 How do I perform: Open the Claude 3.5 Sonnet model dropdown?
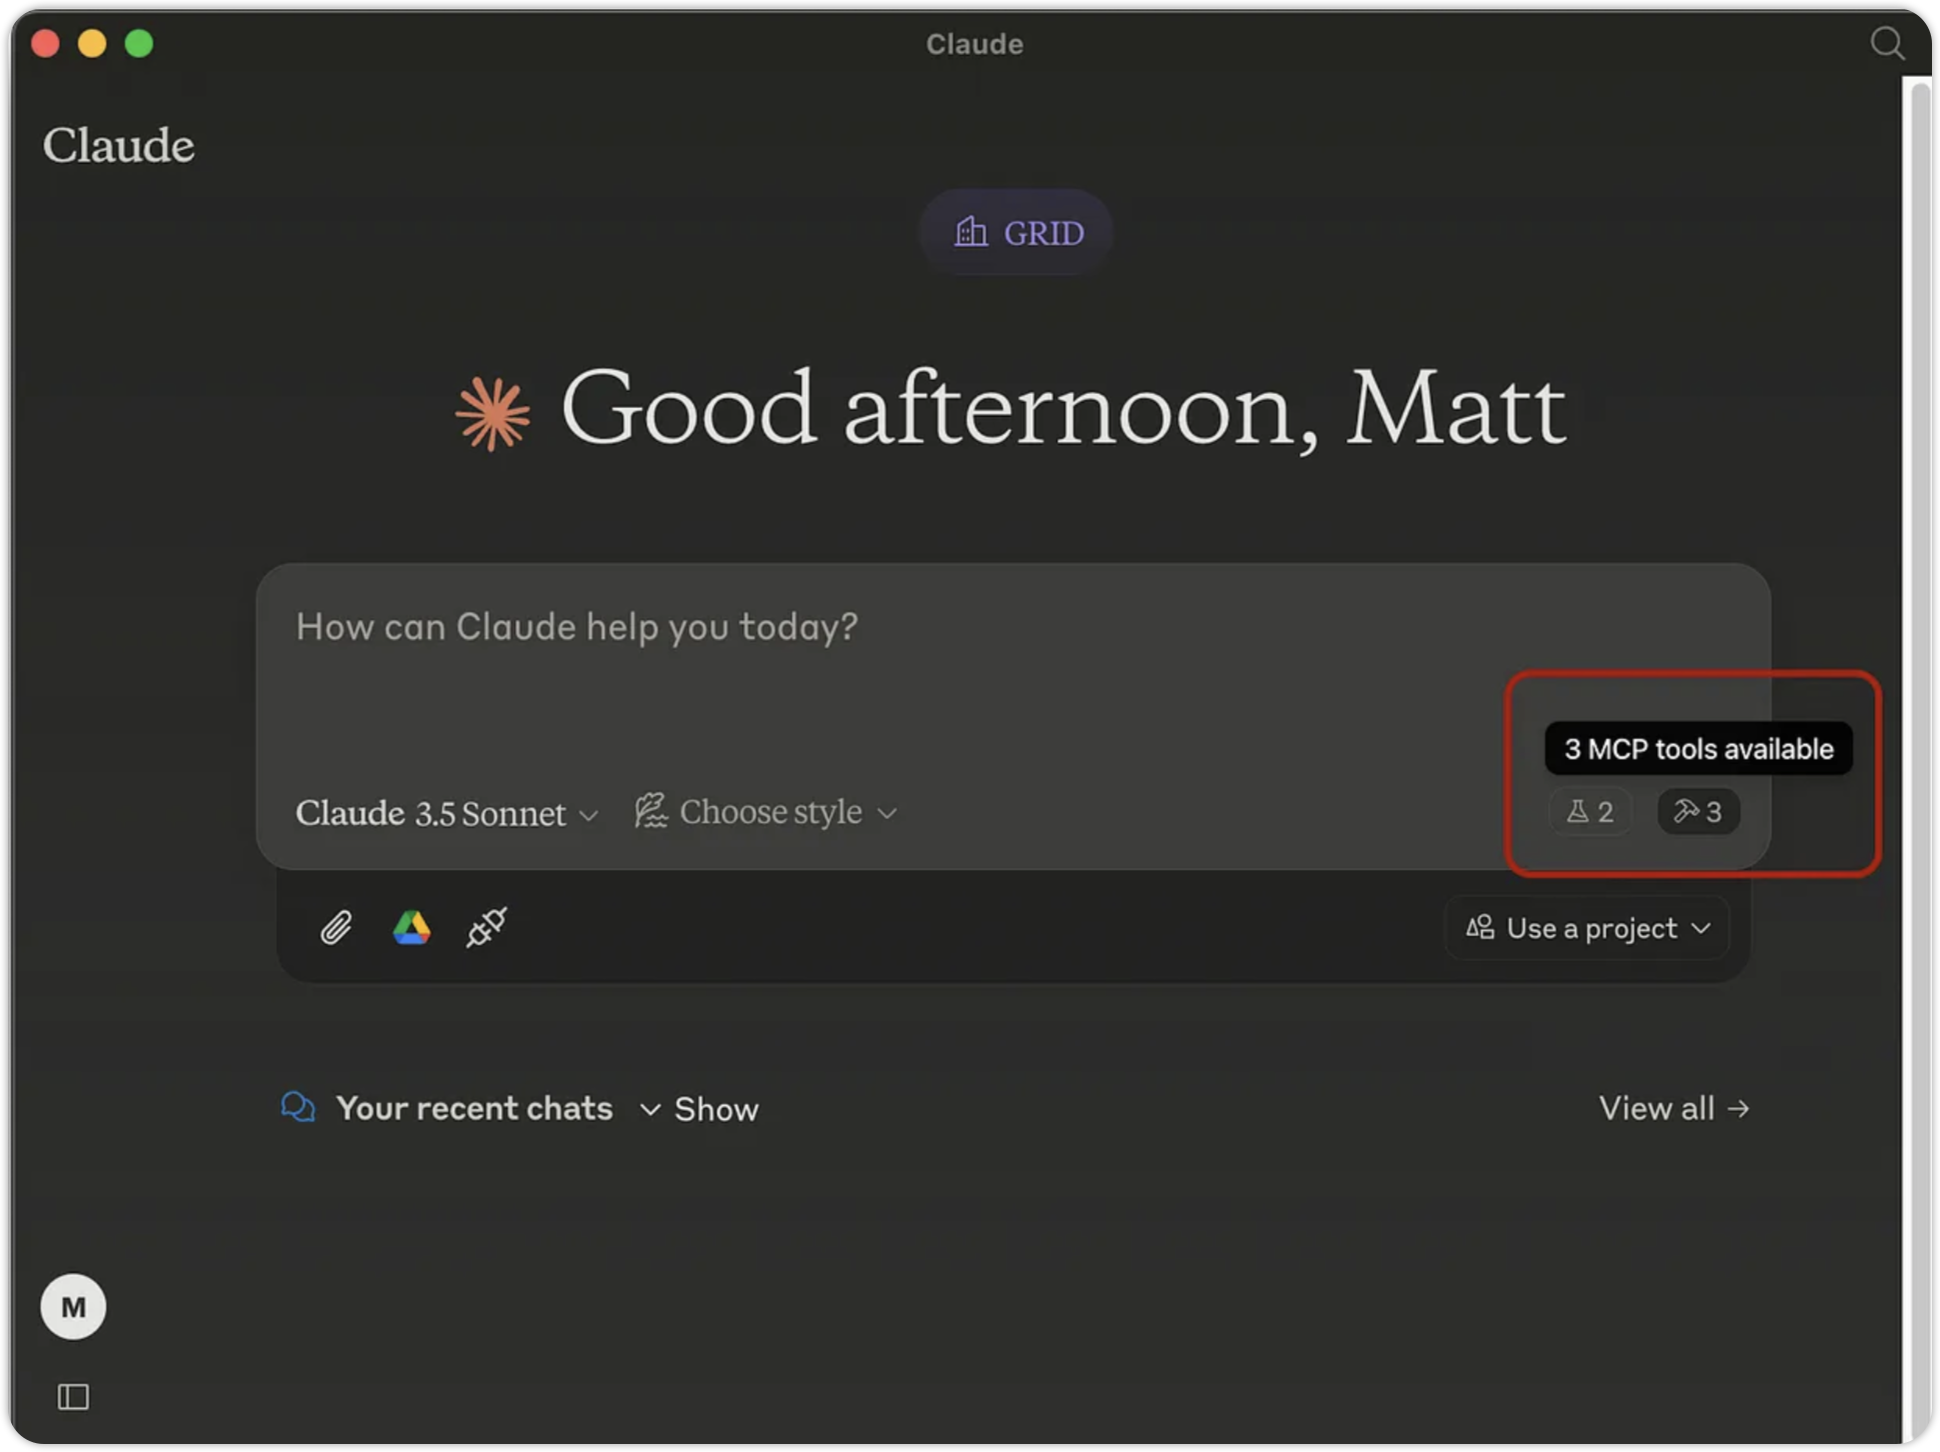(446, 813)
